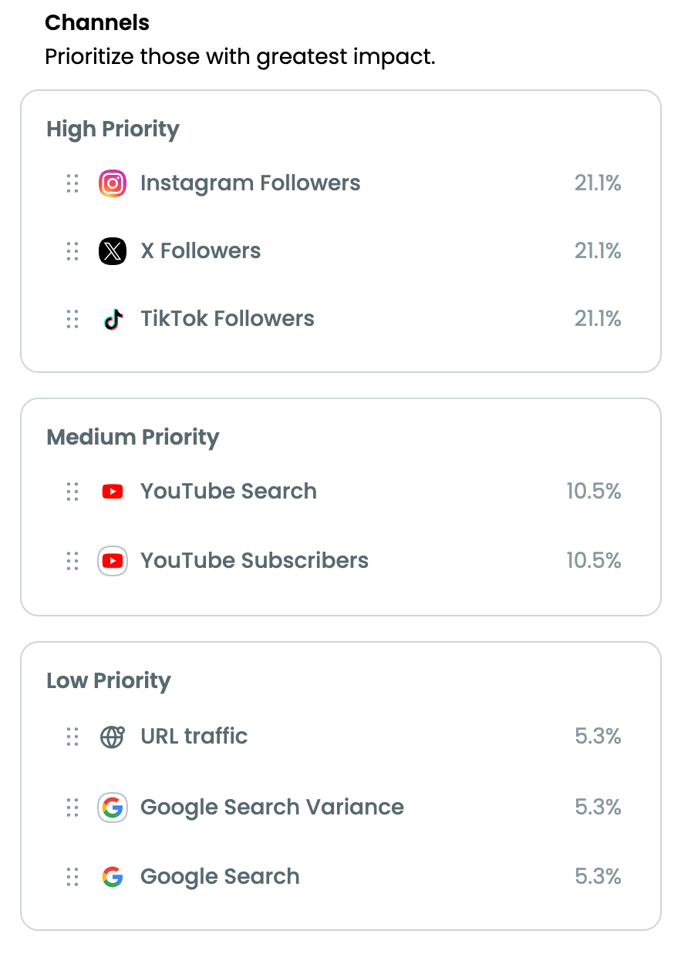Click the X logo icon
Image resolution: width=688 pixels, height=957 pixels.
coord(112,251)
